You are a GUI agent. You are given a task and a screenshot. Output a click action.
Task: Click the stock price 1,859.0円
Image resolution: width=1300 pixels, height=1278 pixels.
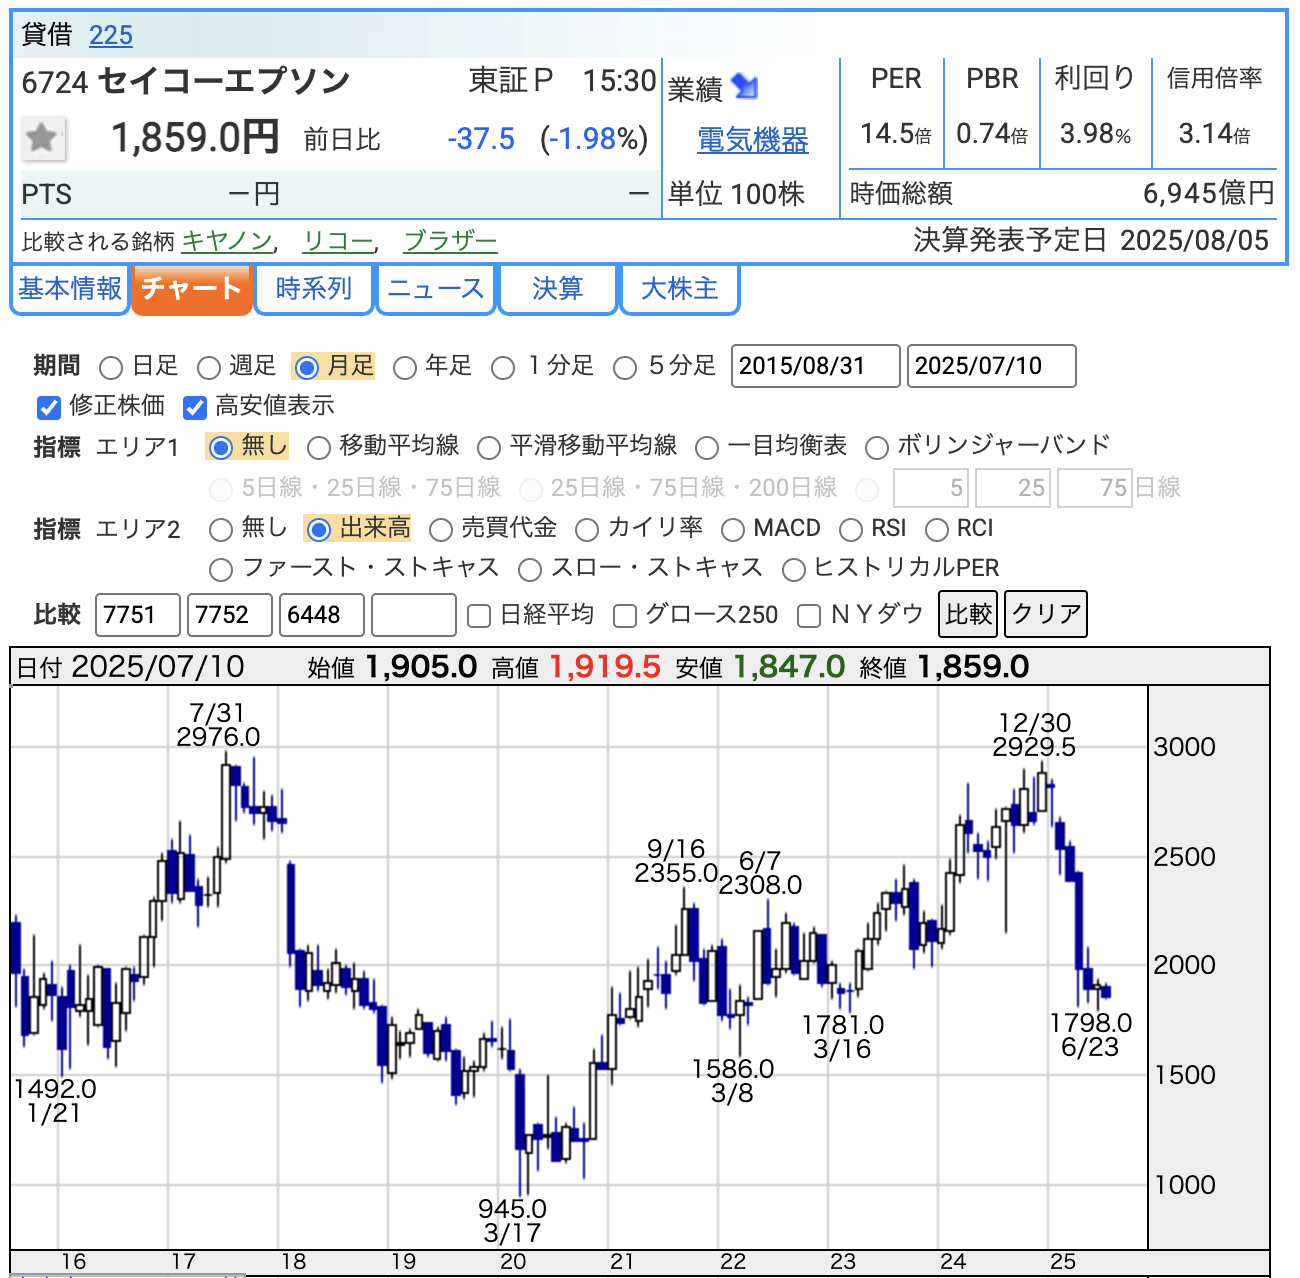(195, 138)
